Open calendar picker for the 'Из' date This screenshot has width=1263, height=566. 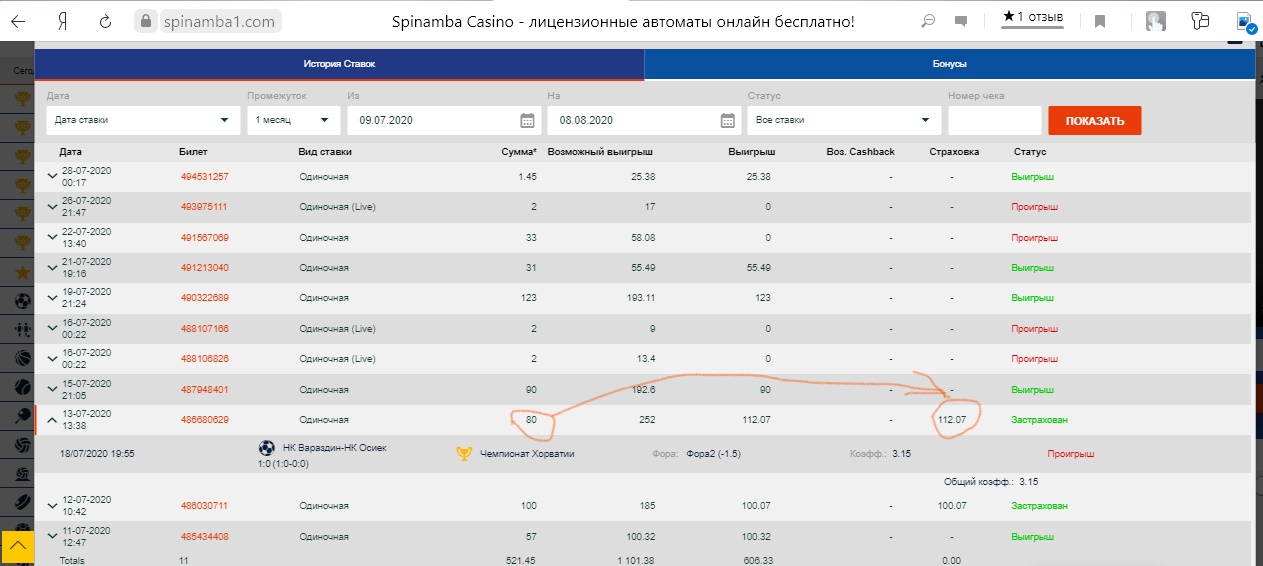(528, 120)
